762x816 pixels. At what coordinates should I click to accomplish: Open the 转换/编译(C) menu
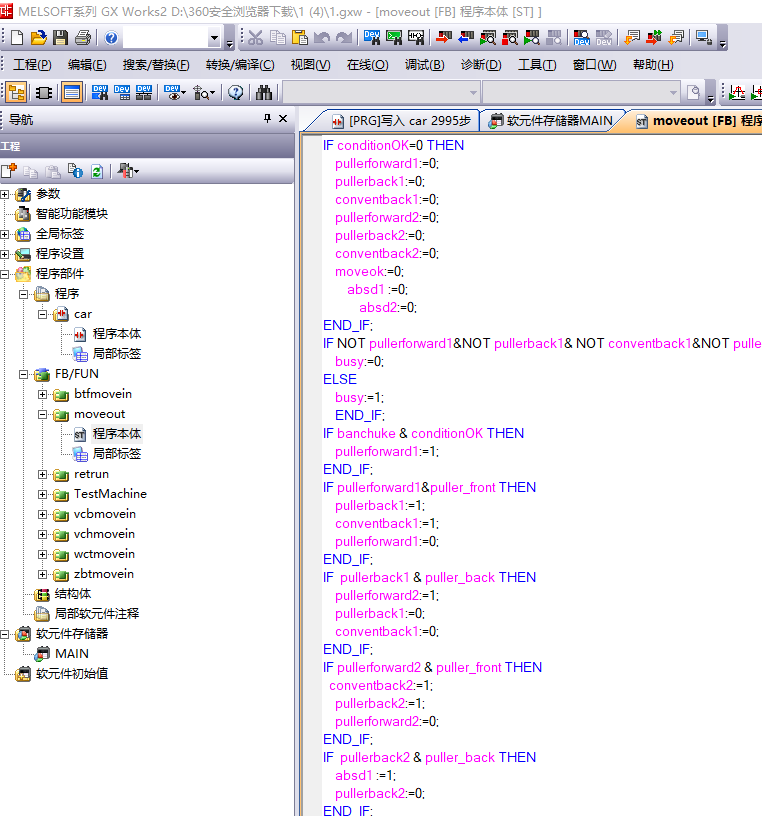point(240,65)
